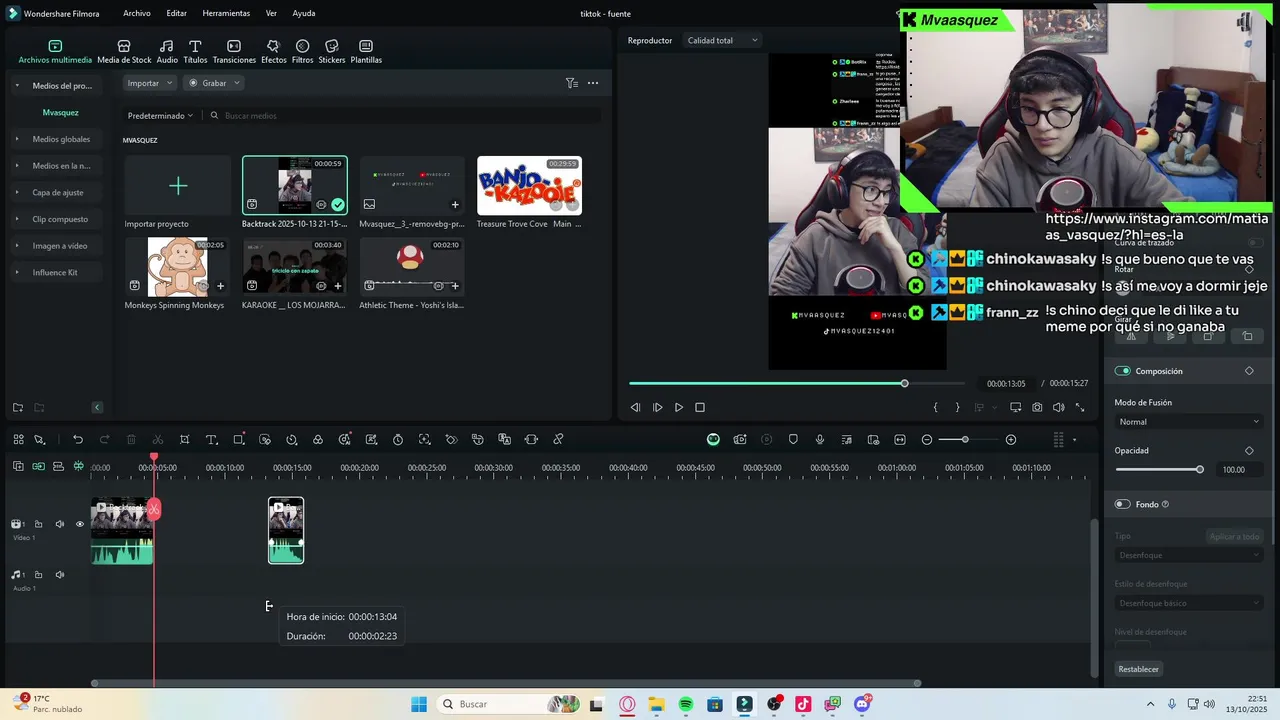Open the Calidad total dropdown
1280x720 pixels.
click(x=722, y=40)
